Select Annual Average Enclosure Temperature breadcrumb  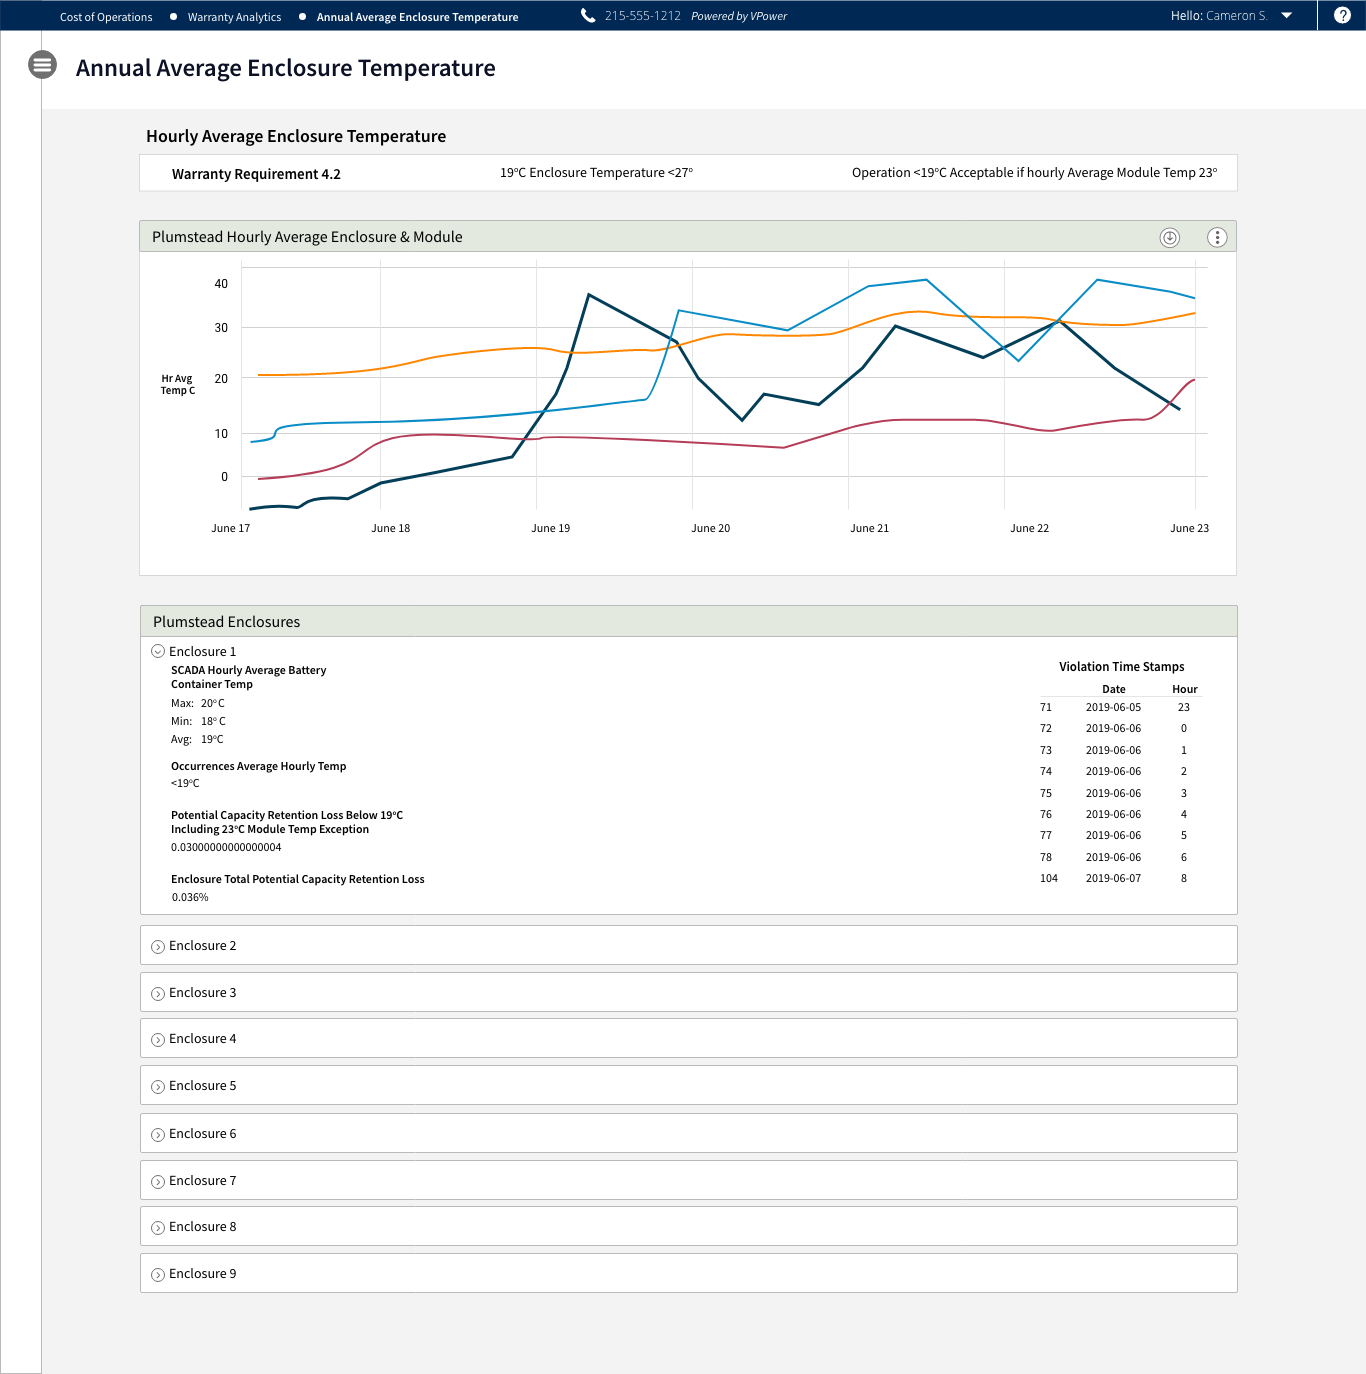[x=417, y=17]
